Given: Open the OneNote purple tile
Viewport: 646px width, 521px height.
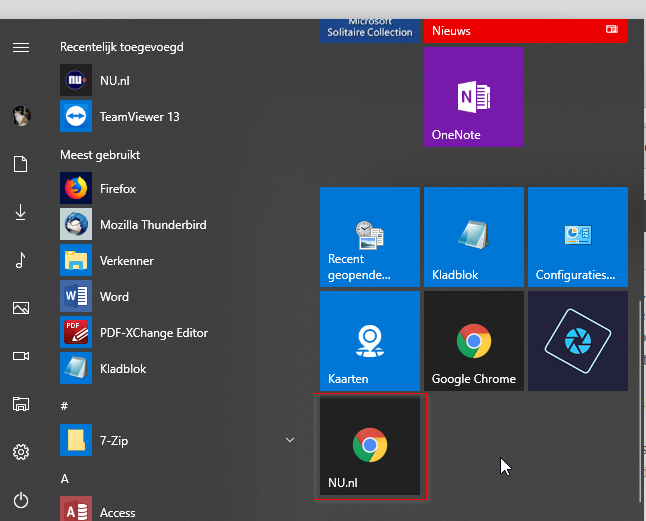Looking at the screenshot, I should coord(473,97).
